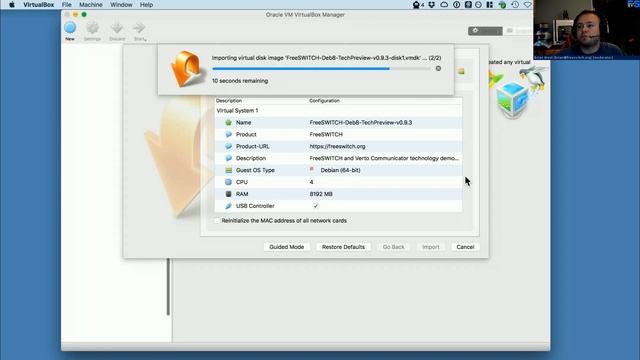Click the CPU row icon
640x360 pixels.
(229, 182)
